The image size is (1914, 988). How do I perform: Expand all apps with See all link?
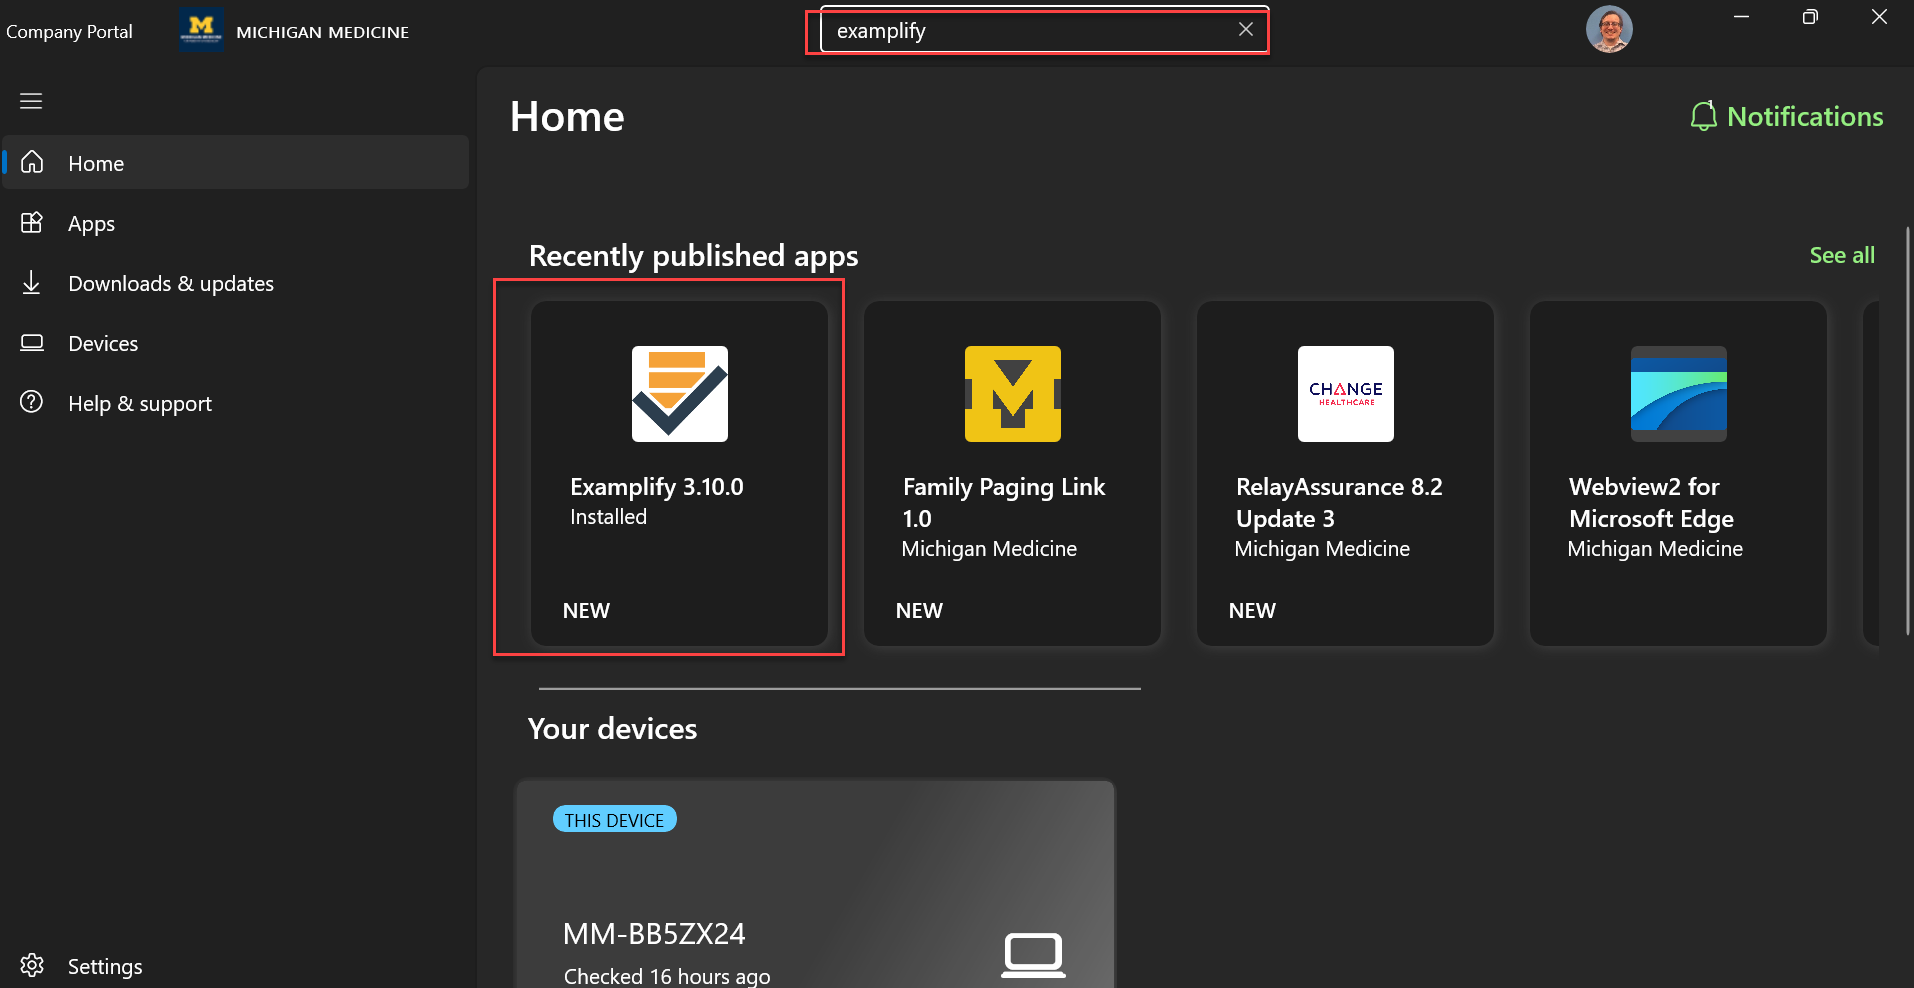(x=1841, y=255)
